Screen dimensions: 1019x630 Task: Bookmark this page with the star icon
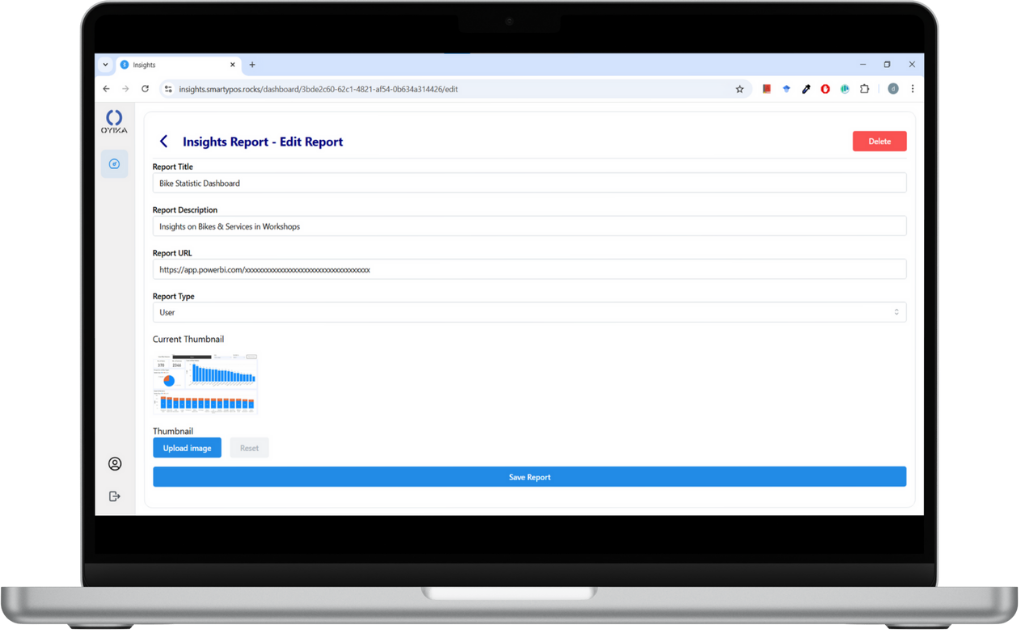(x=740, y=89)
